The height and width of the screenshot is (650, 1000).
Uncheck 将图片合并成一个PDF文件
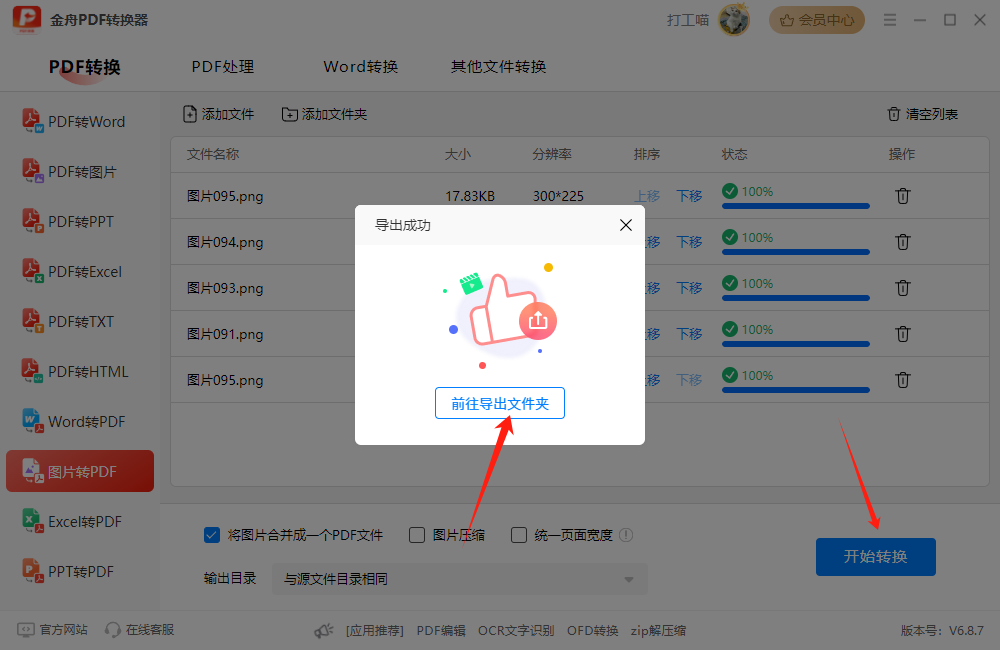pos(211,535)
